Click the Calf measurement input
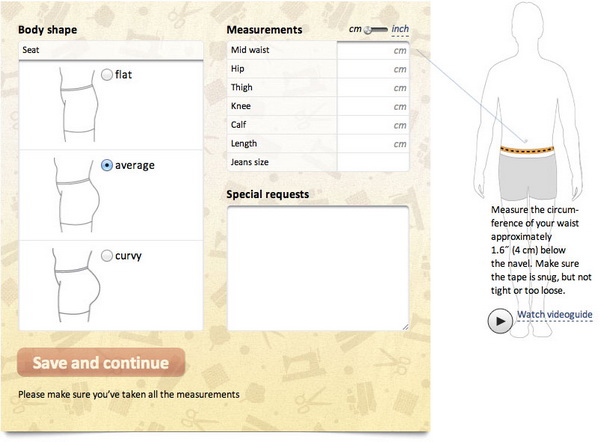This screenshot has width=600, height=442. click(x=372, y=125)
